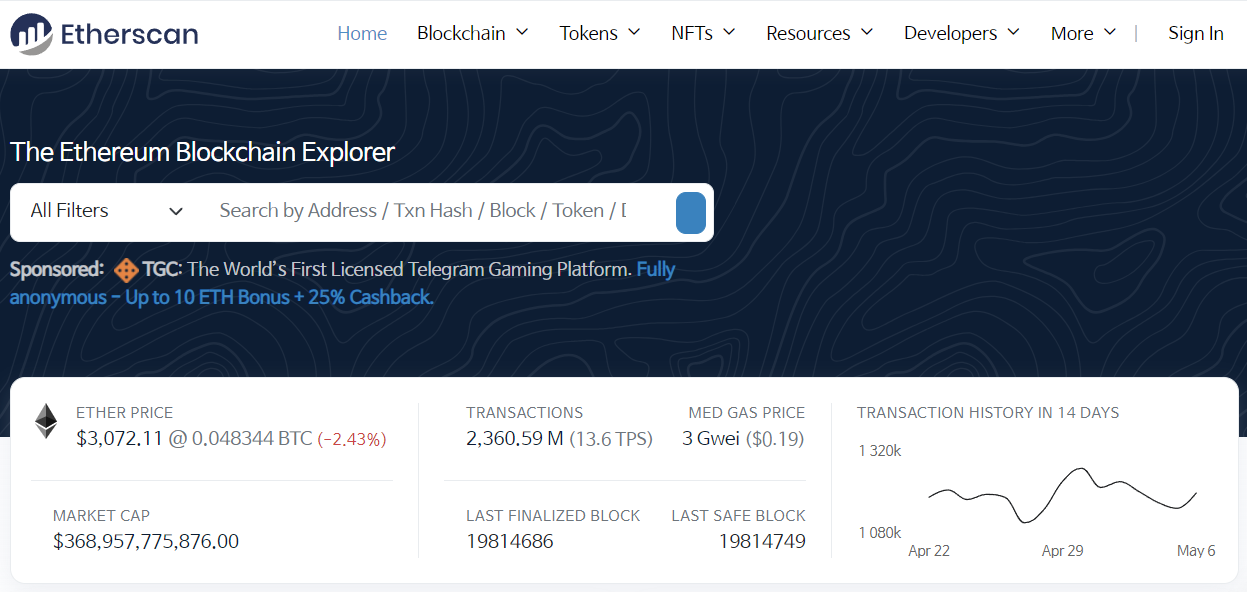Viewport: 1247px width, 592px height.
Task: Open the Resources menu
Action: coord(820,33)
